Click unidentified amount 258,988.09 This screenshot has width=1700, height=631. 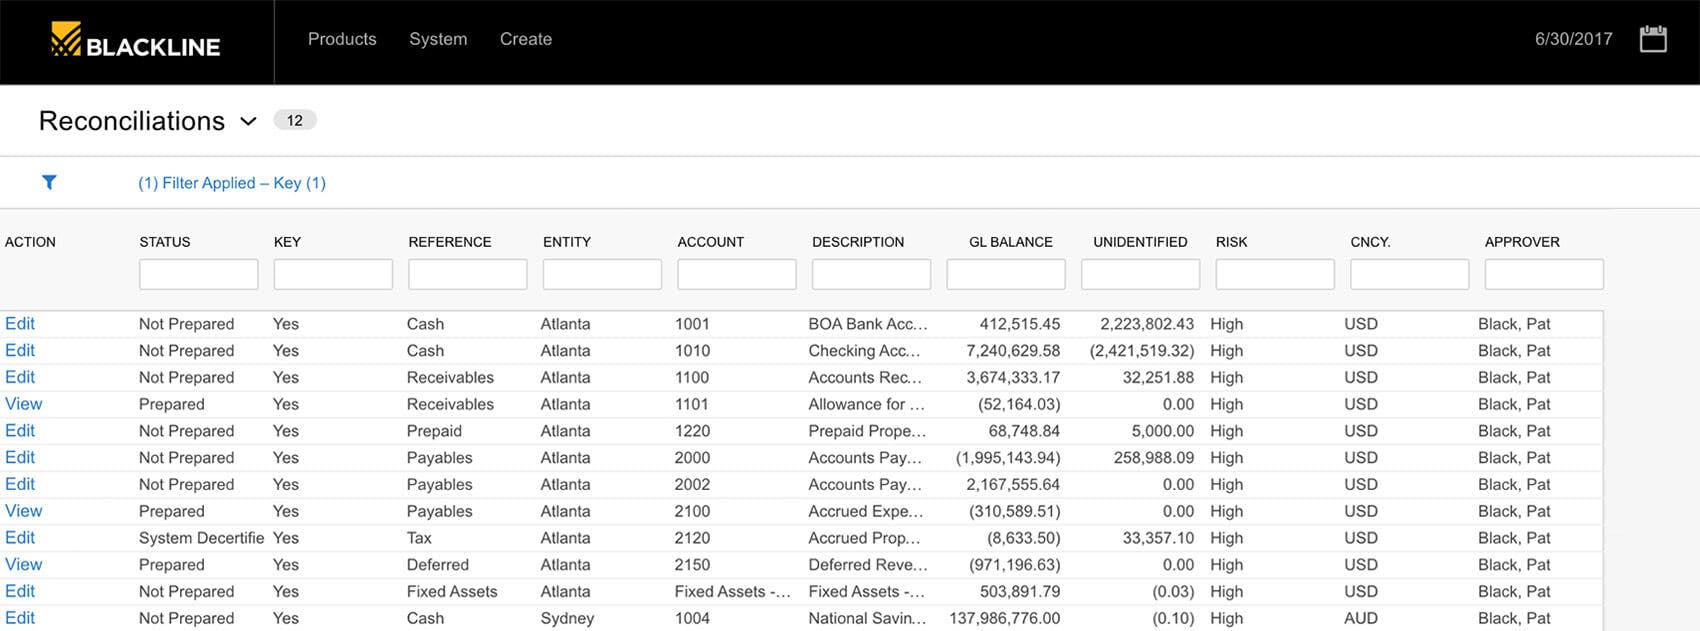point(1154,458)
